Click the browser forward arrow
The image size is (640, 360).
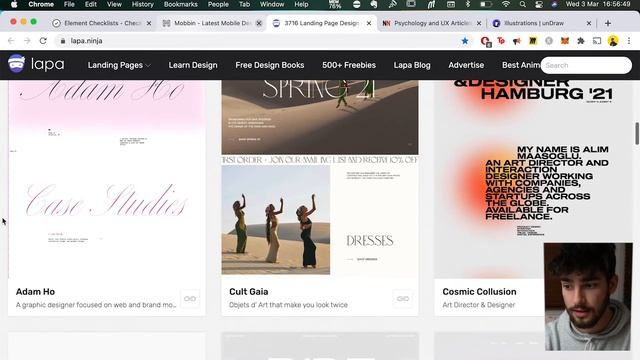(x=27, y=41)
